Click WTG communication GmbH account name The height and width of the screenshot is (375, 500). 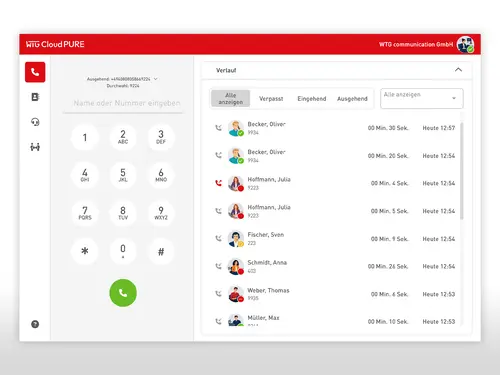[x=416, y=44]
